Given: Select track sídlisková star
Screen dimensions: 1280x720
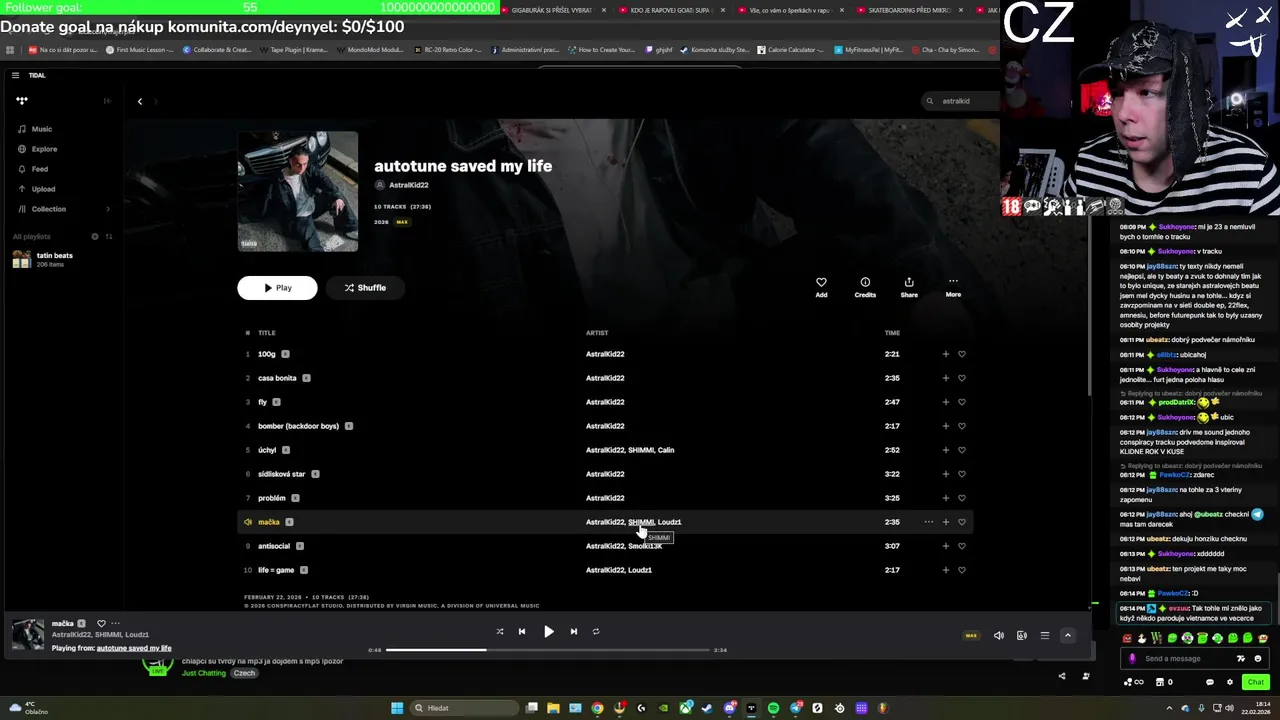Looking at the screenshot, I should coord(281,474).
